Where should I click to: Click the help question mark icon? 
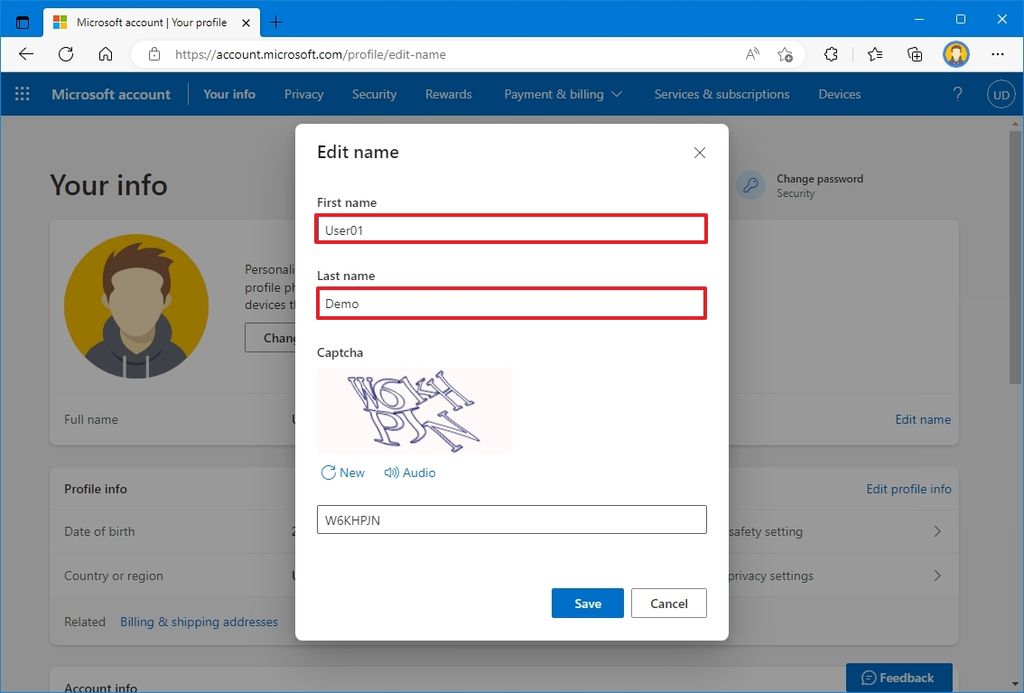pos(957,93)
